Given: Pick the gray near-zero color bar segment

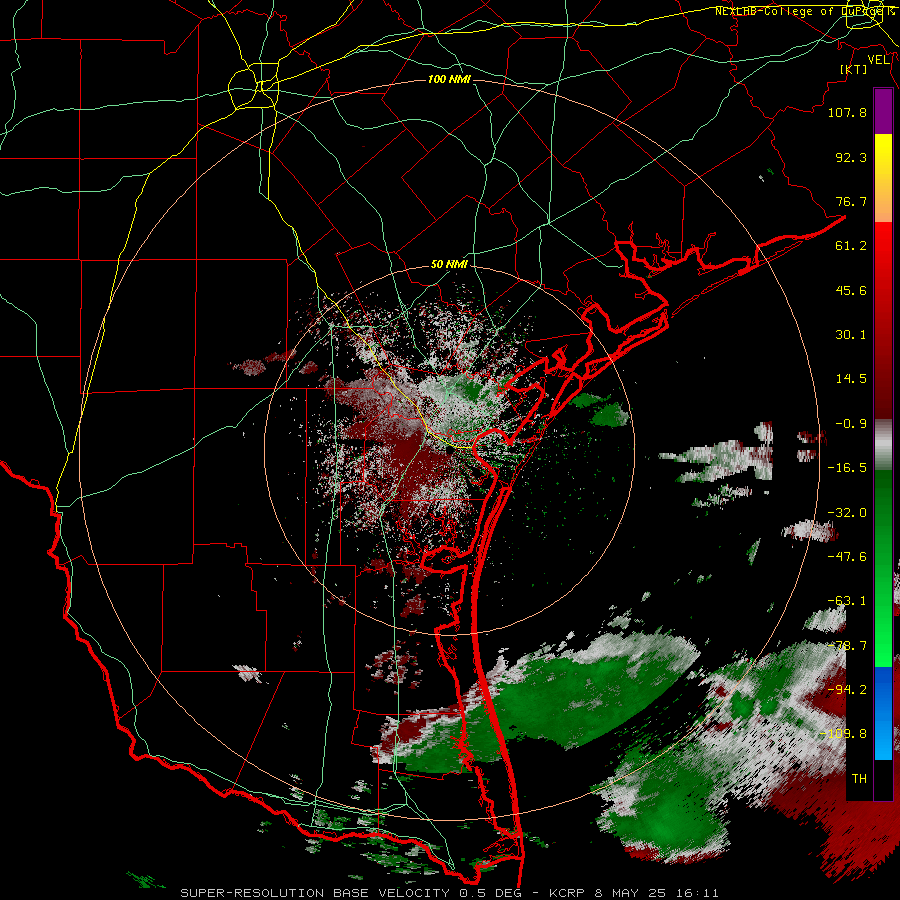Looking at the screenshot, I should 883,445.
